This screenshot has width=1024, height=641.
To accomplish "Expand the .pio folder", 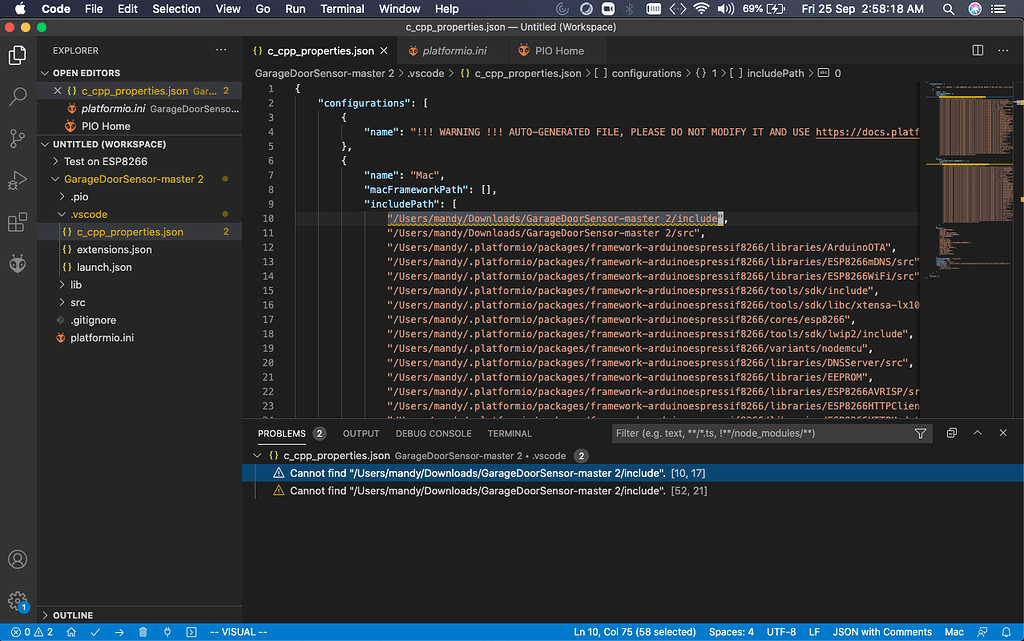I will 62,196.
